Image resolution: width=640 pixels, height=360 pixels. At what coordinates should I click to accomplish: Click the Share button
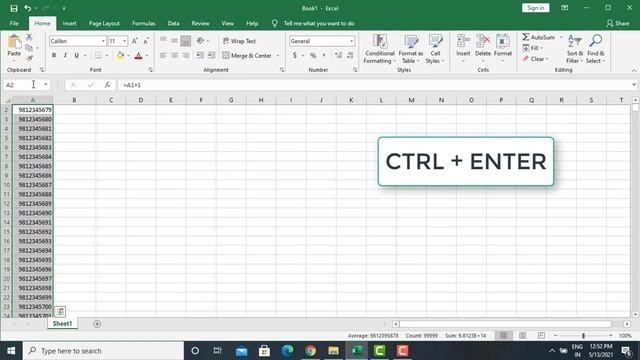[618, 23]
